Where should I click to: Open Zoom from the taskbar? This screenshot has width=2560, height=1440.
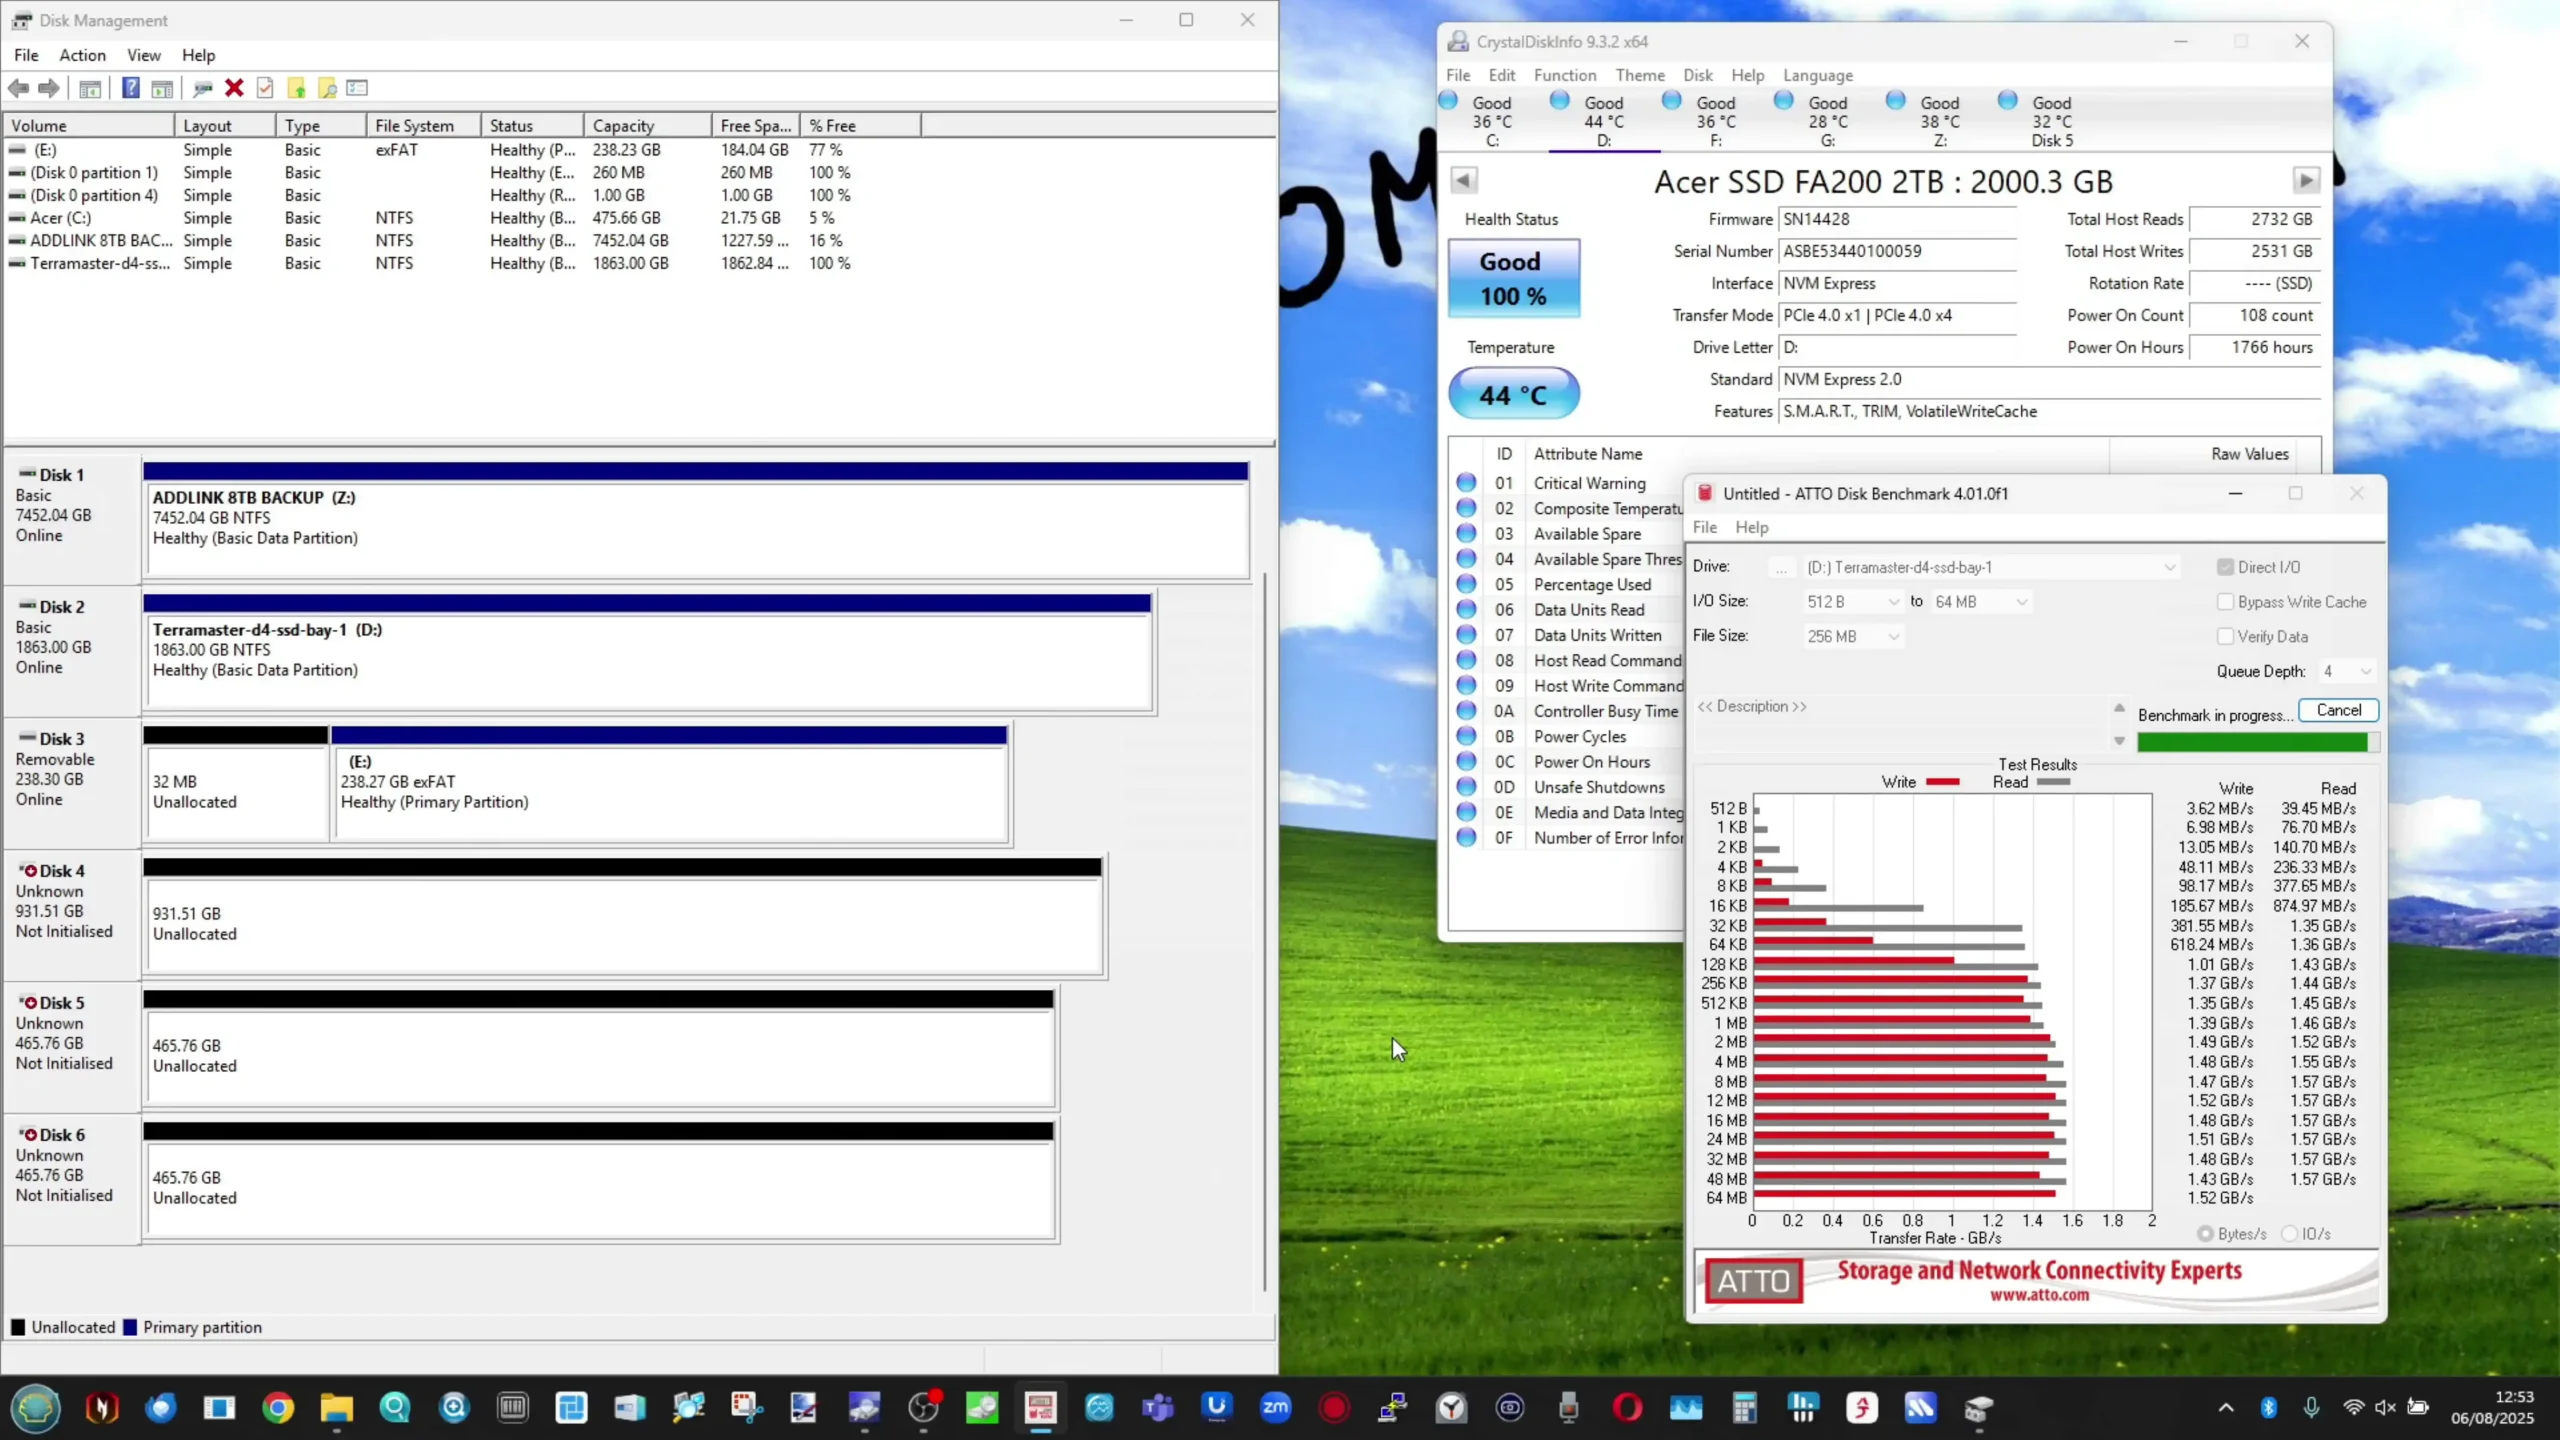[x=1275, y=1408]
